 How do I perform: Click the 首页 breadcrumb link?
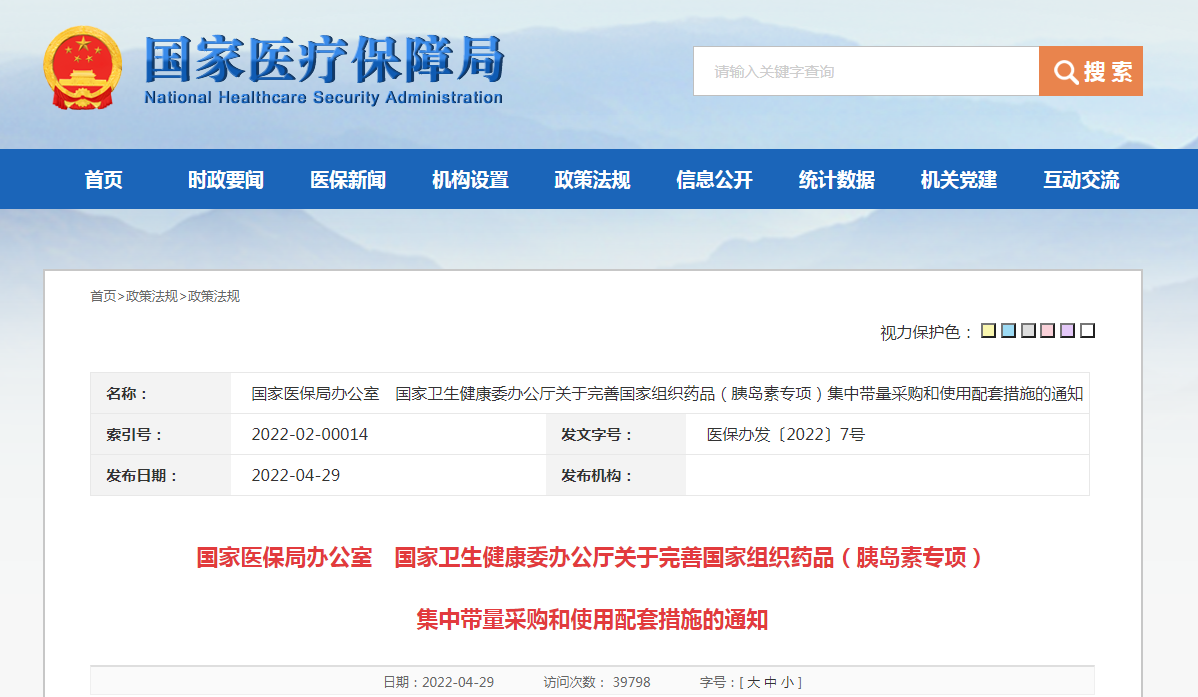(x=103, y=297)
